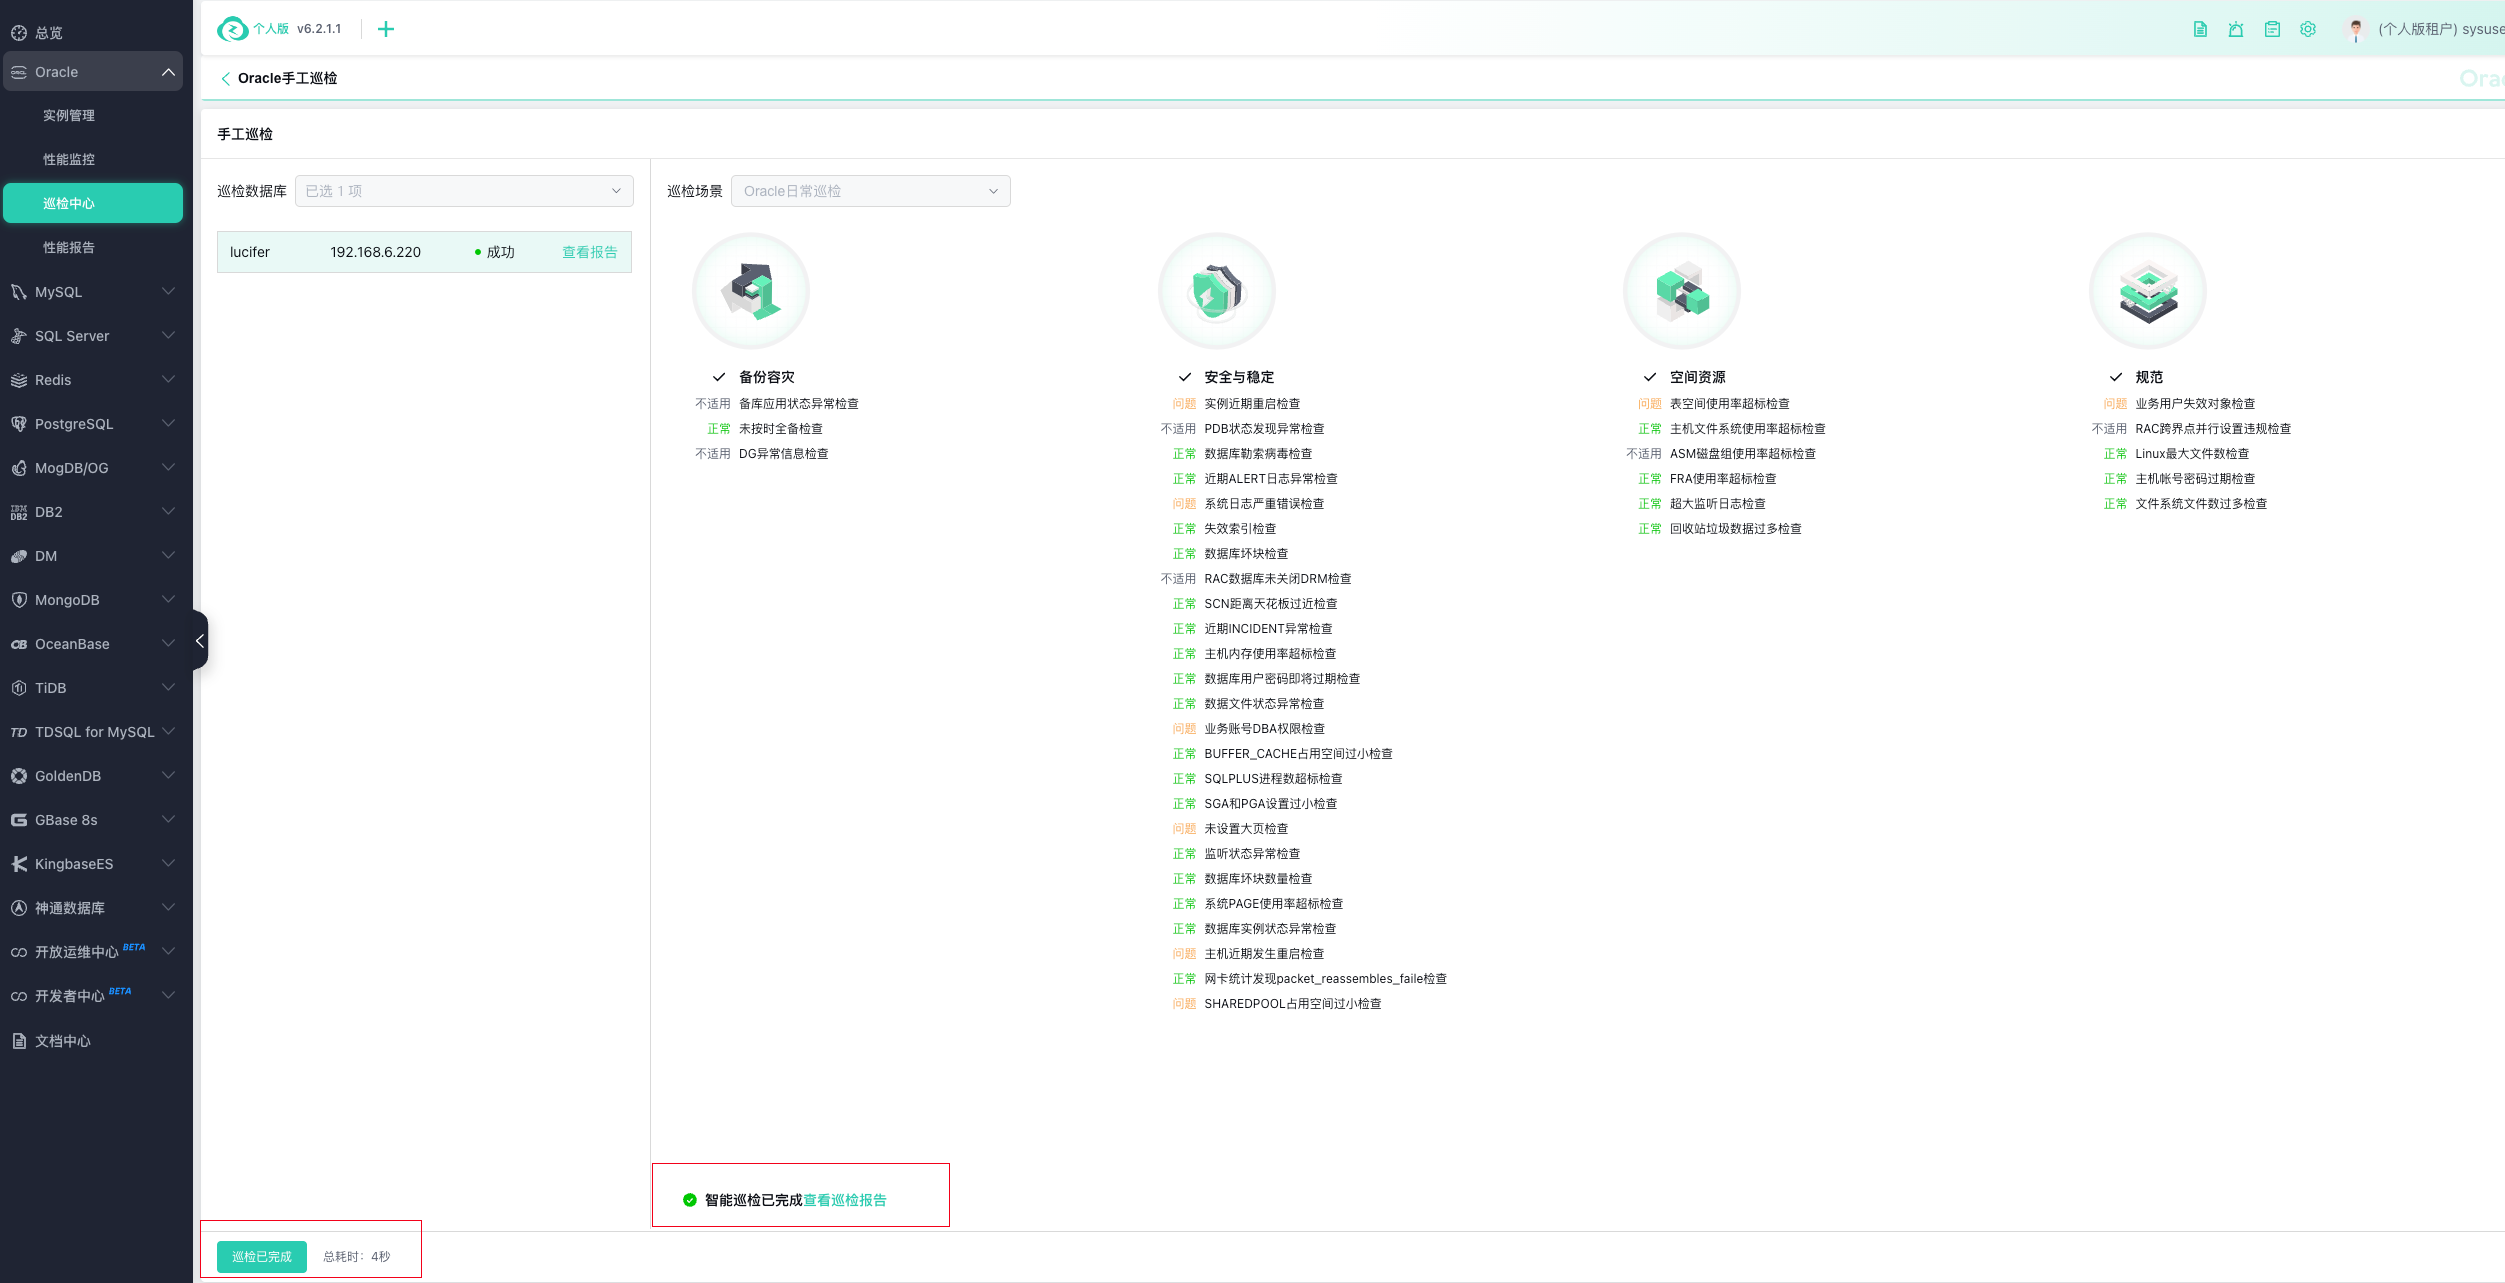
Task: Expand the MySQL sidebar menu
Action: [x=92, y=292]
